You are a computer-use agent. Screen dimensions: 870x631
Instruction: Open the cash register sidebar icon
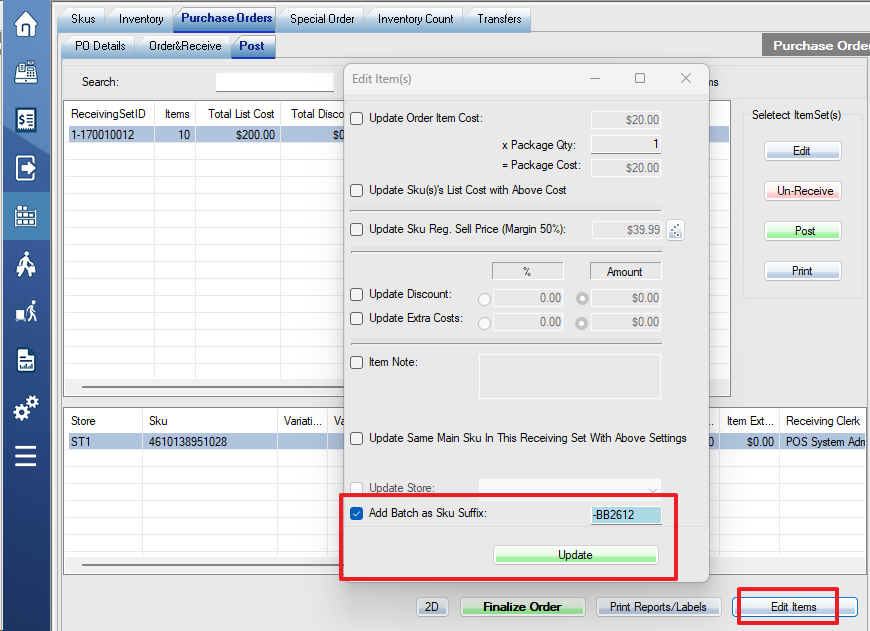(26, 72)
